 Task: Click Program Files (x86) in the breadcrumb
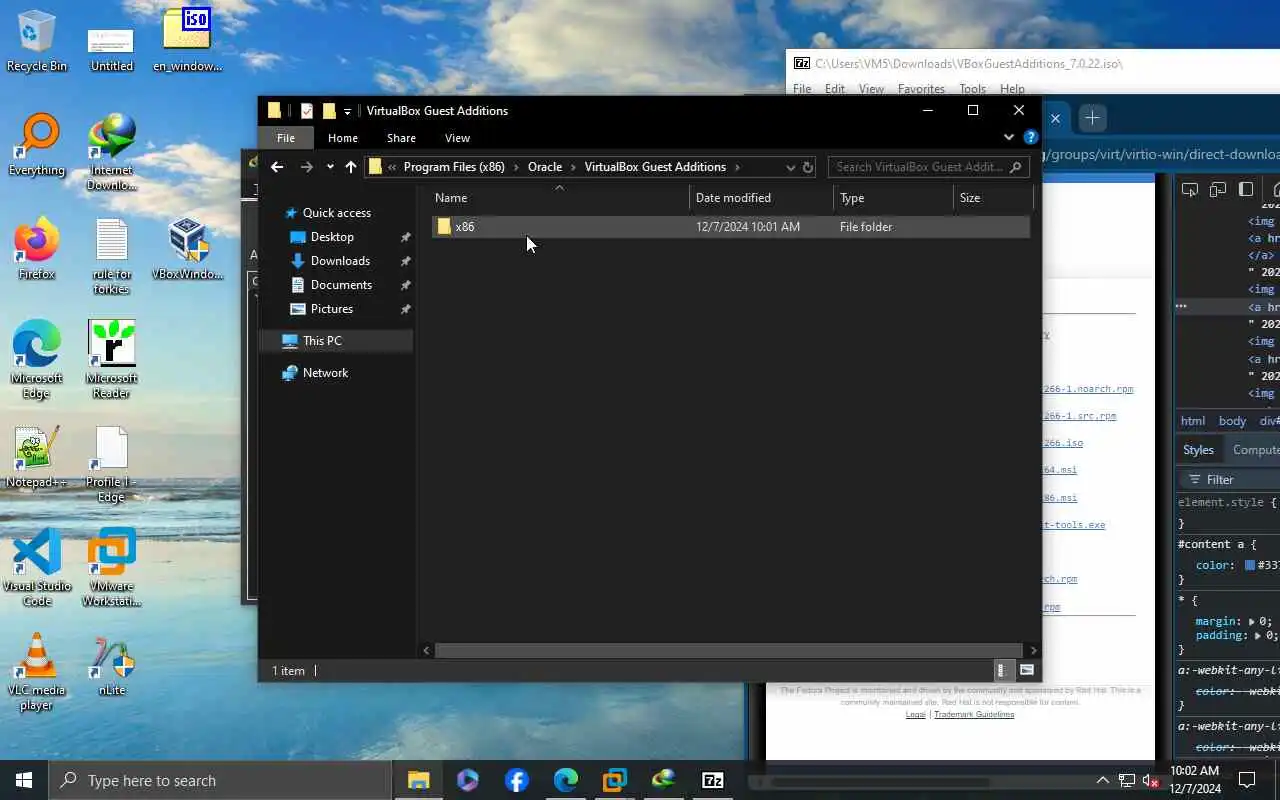pyautogui.click(x=454, y=167)
